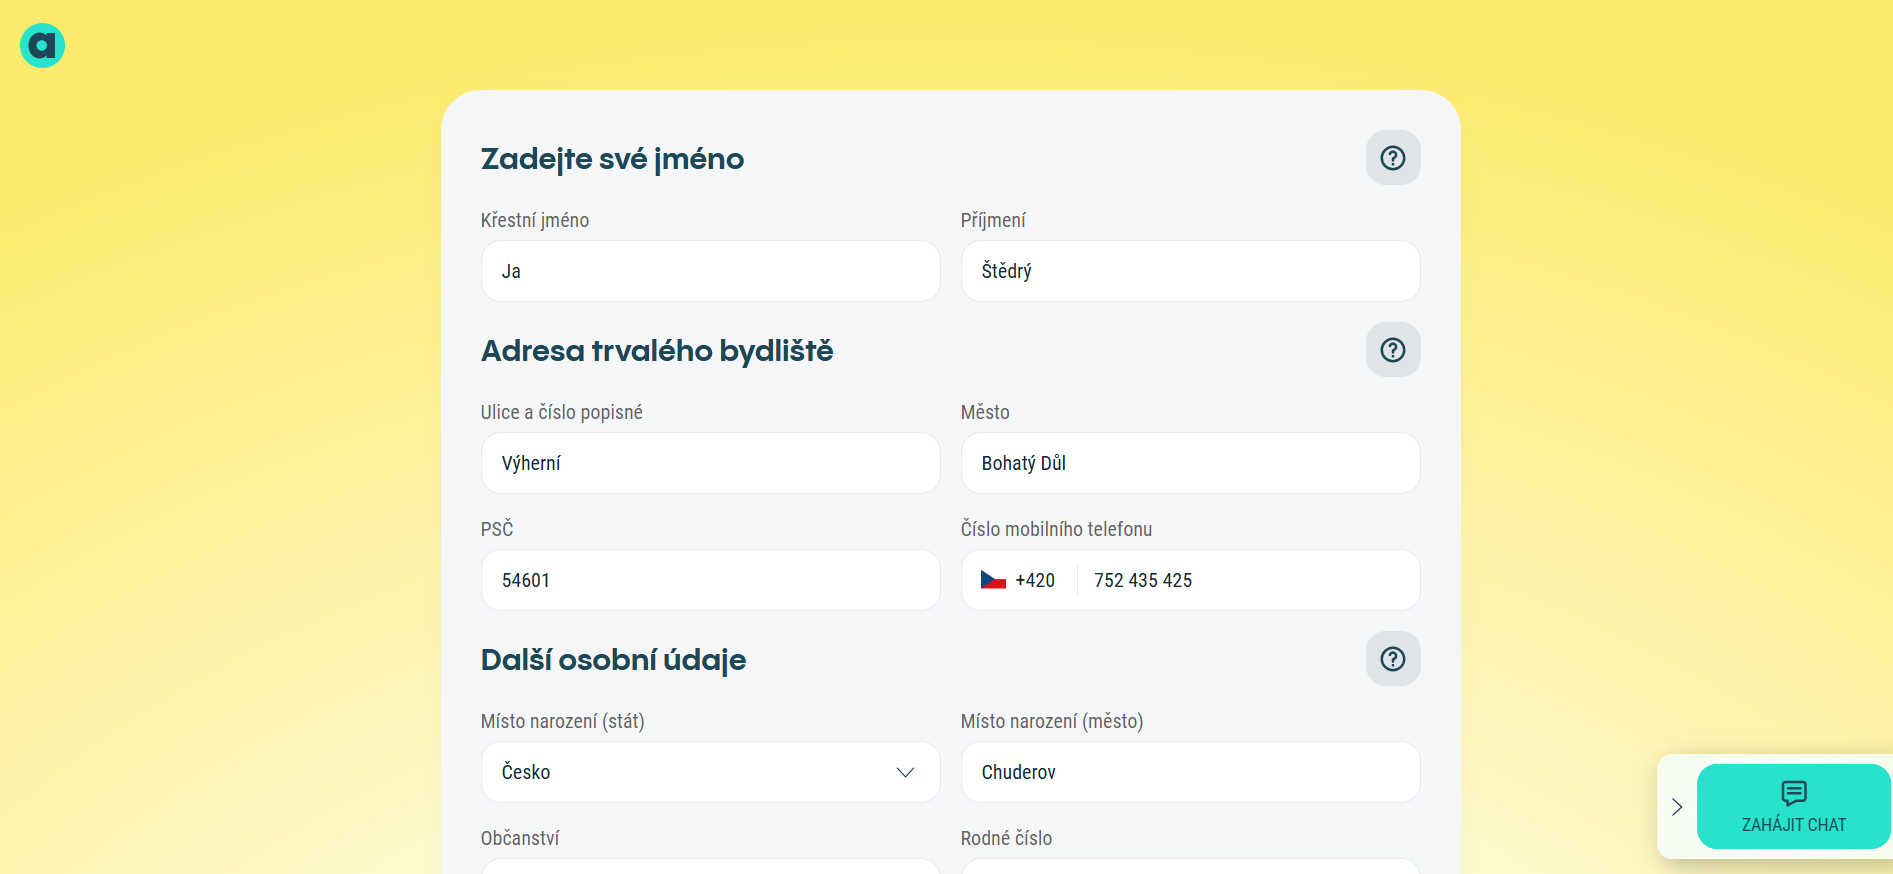Open help for 'Zadejte své jméno' section
Viewport: 1893px width, 874px height.
(x=1392, y=158)
